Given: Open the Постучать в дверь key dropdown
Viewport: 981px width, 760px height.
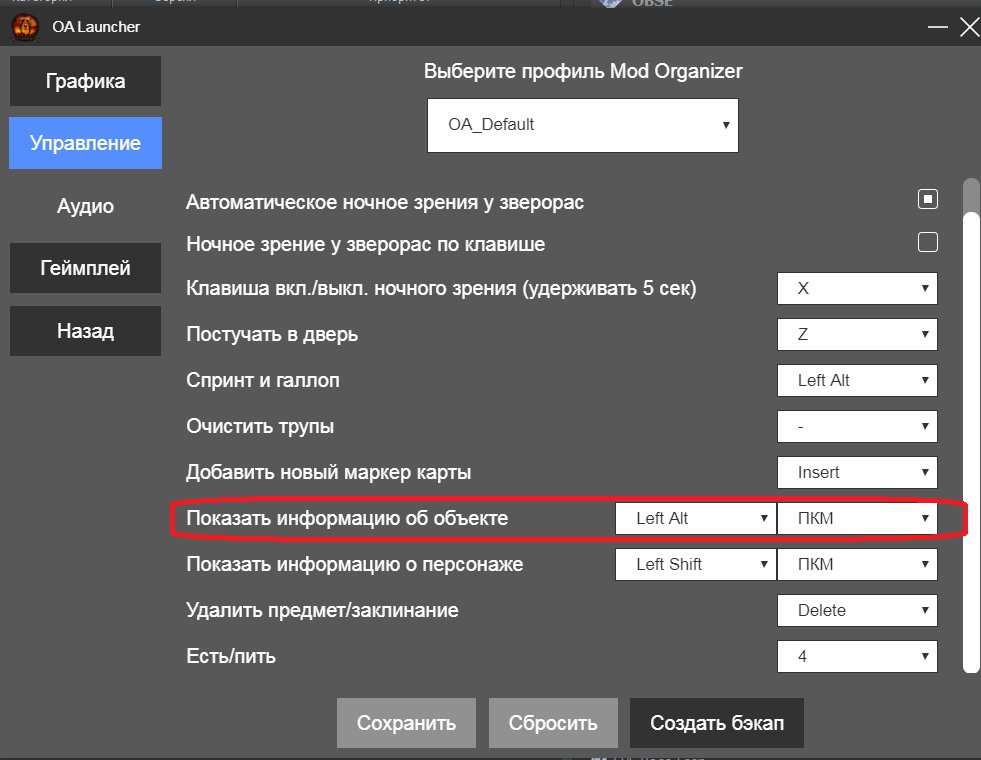Looking at the screenshot, I should [x=857, y=334].
